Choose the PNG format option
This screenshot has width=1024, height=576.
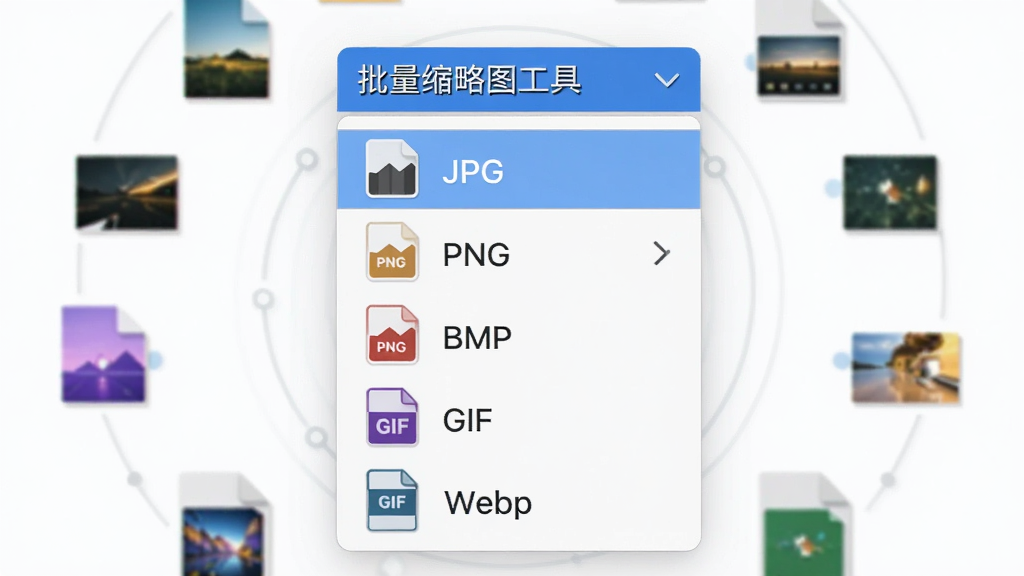[x=519, y=253]
